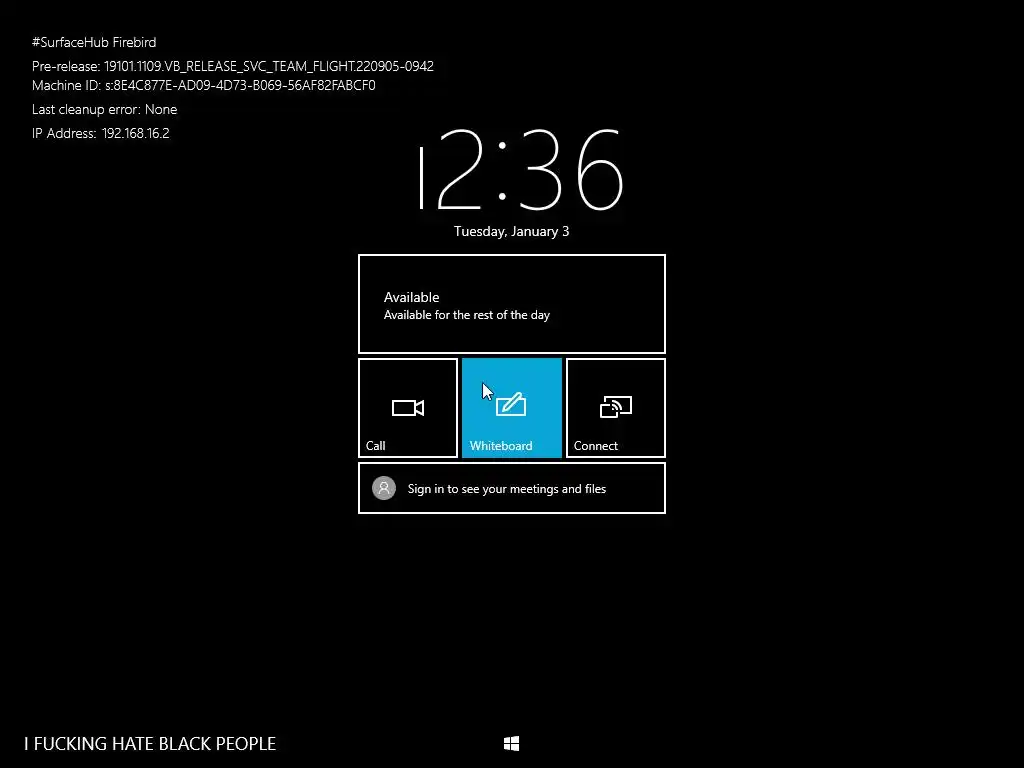The image size is (1024, 768).
Task: Open the Call tile with camera icon
Action: (x=408, y=408)
